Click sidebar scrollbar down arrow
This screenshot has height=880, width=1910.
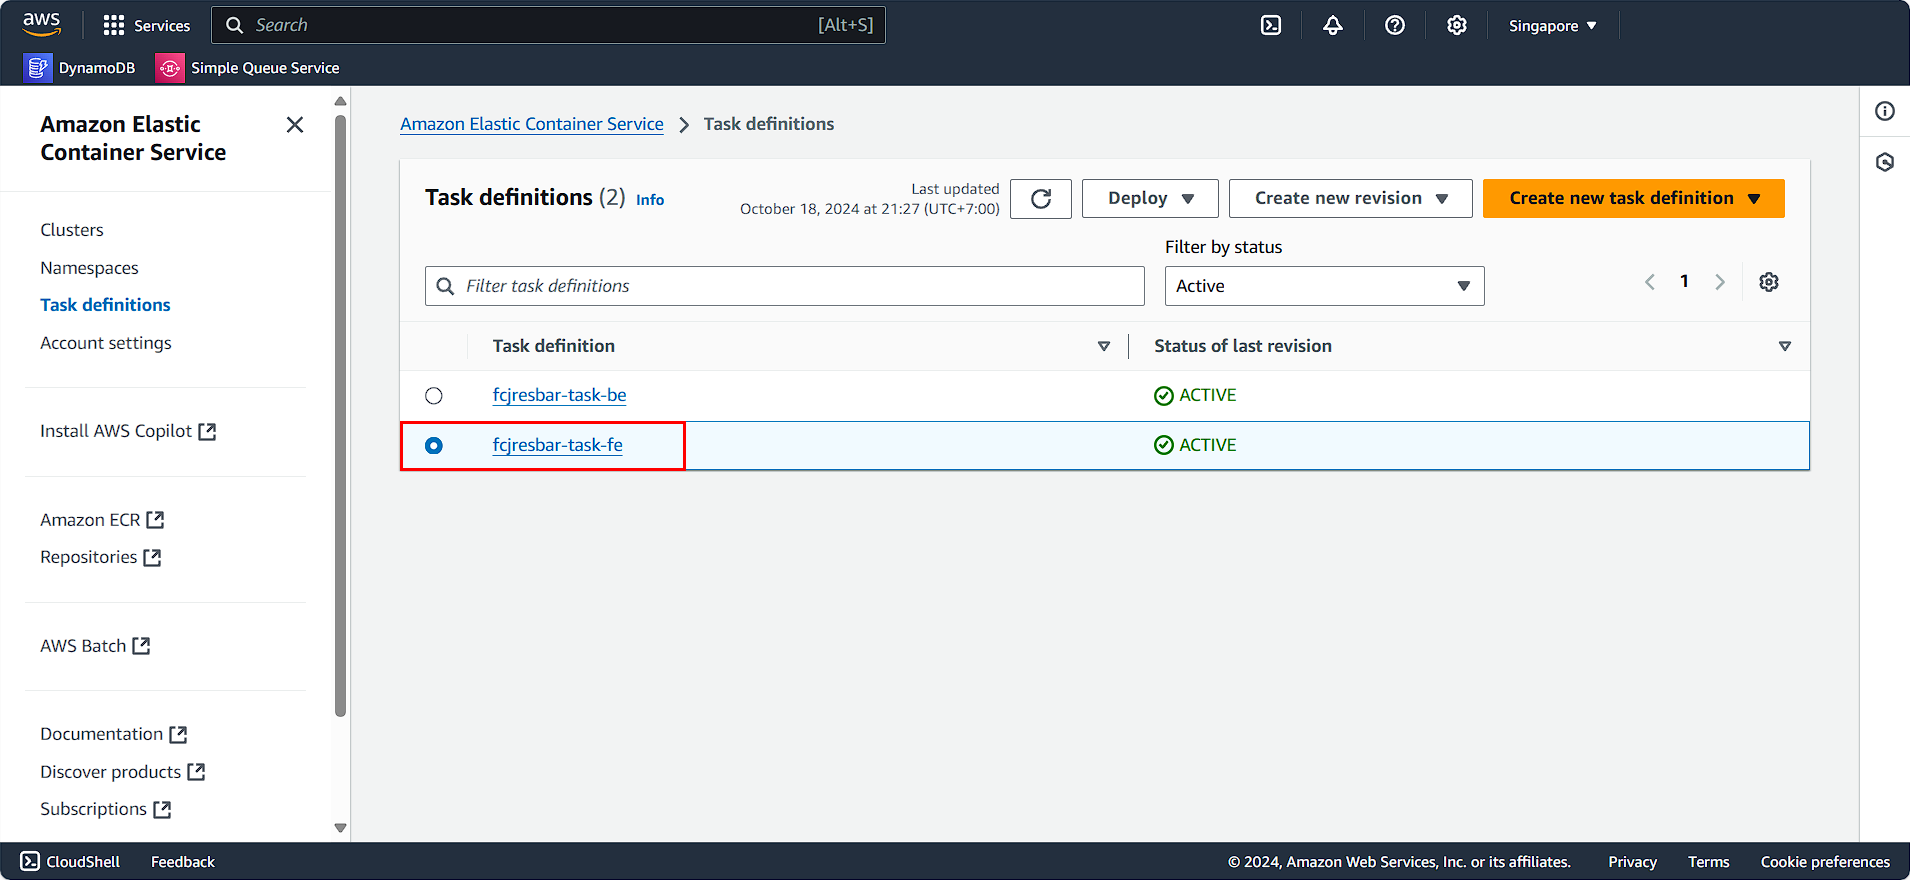(340, 828)
